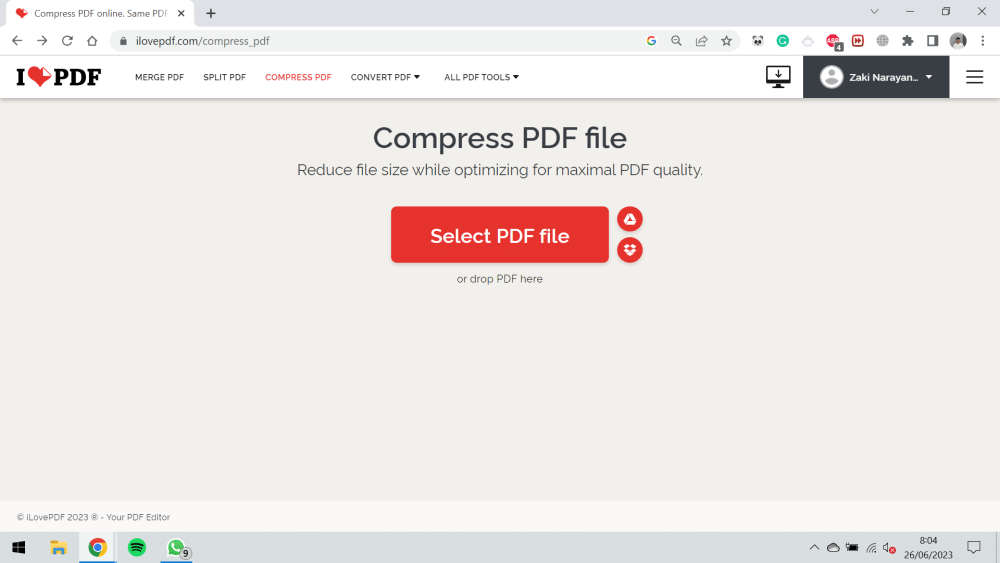
Task: Click the Select PDF file button
Action: coord(500,235)
